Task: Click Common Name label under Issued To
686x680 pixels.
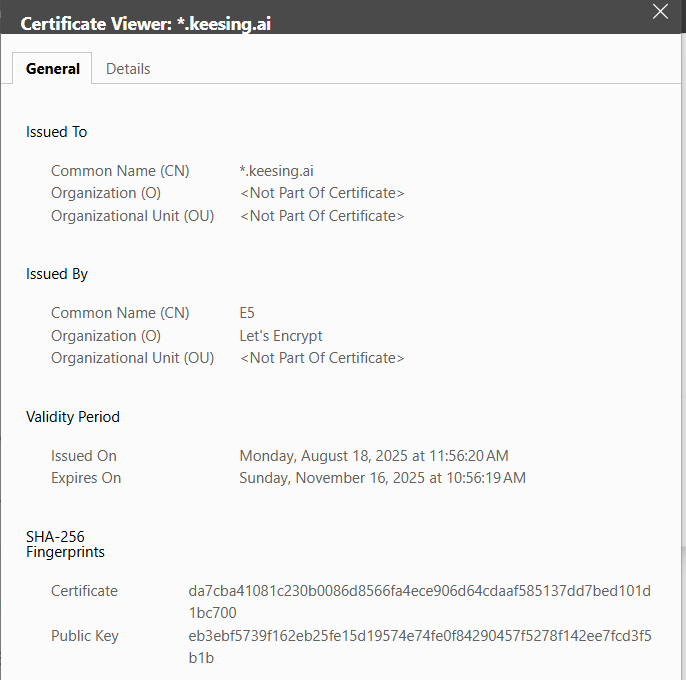Action: coord(120,171)
